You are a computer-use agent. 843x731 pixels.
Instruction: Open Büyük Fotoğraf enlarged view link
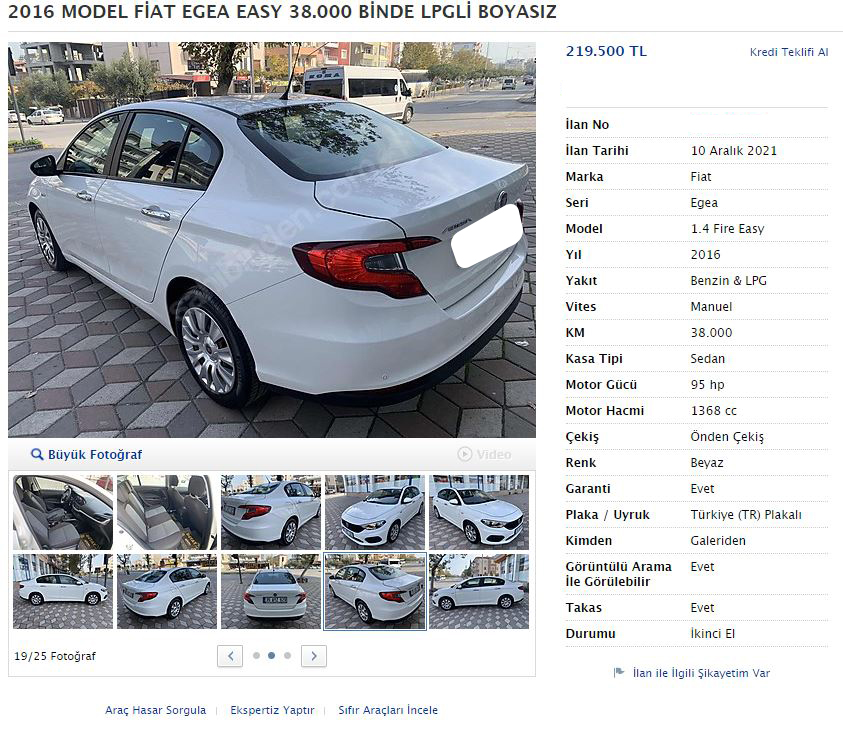pos(95,455)
